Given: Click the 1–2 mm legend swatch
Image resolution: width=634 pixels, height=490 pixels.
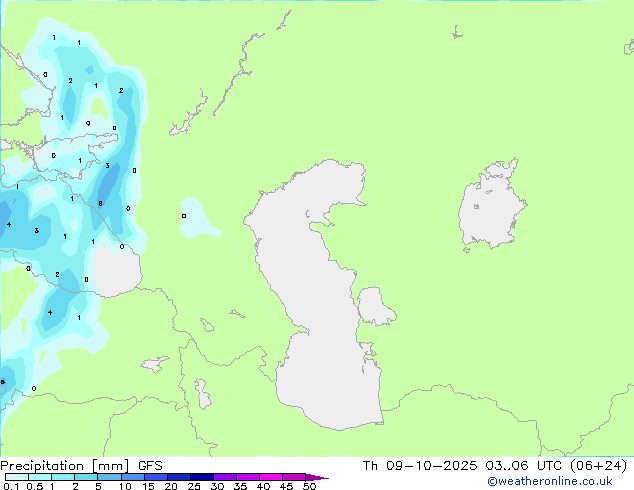Looking at the screenshot, I should pyautogui.click(x=63, y=477).
